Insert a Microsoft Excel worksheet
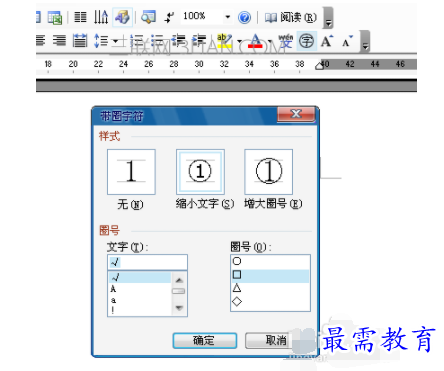 click(55, 17)
